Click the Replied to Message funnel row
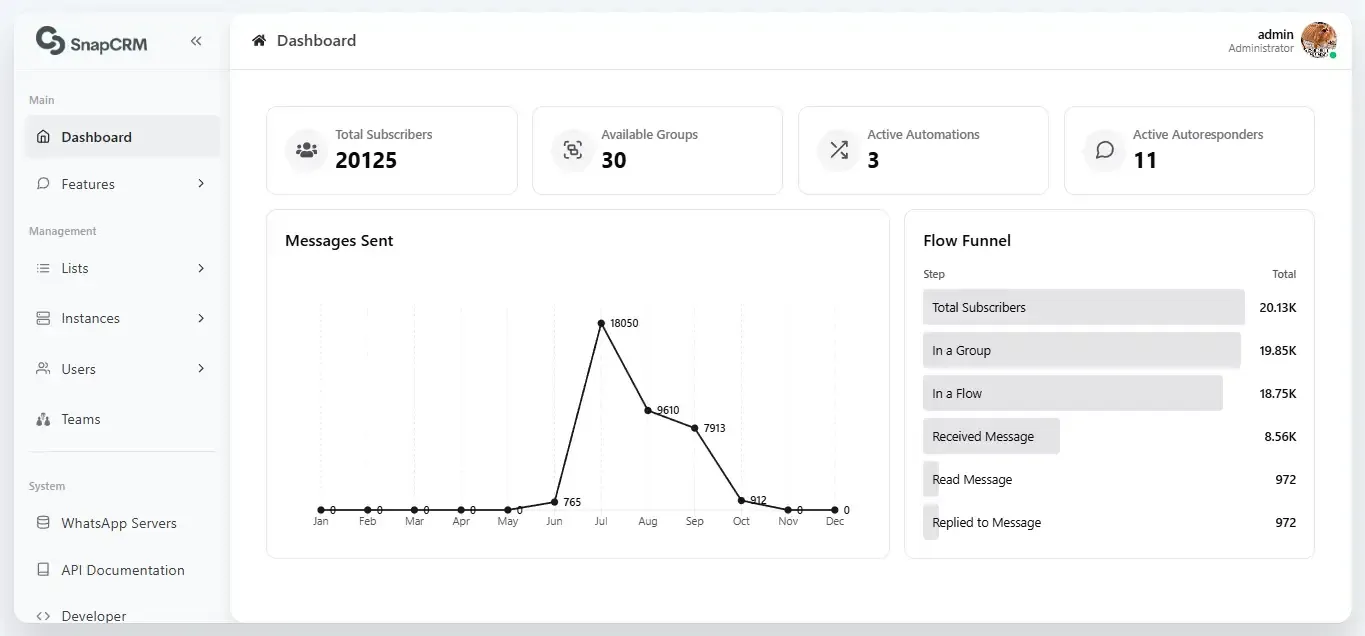1365x636 pixels. tap(1110, 522)
